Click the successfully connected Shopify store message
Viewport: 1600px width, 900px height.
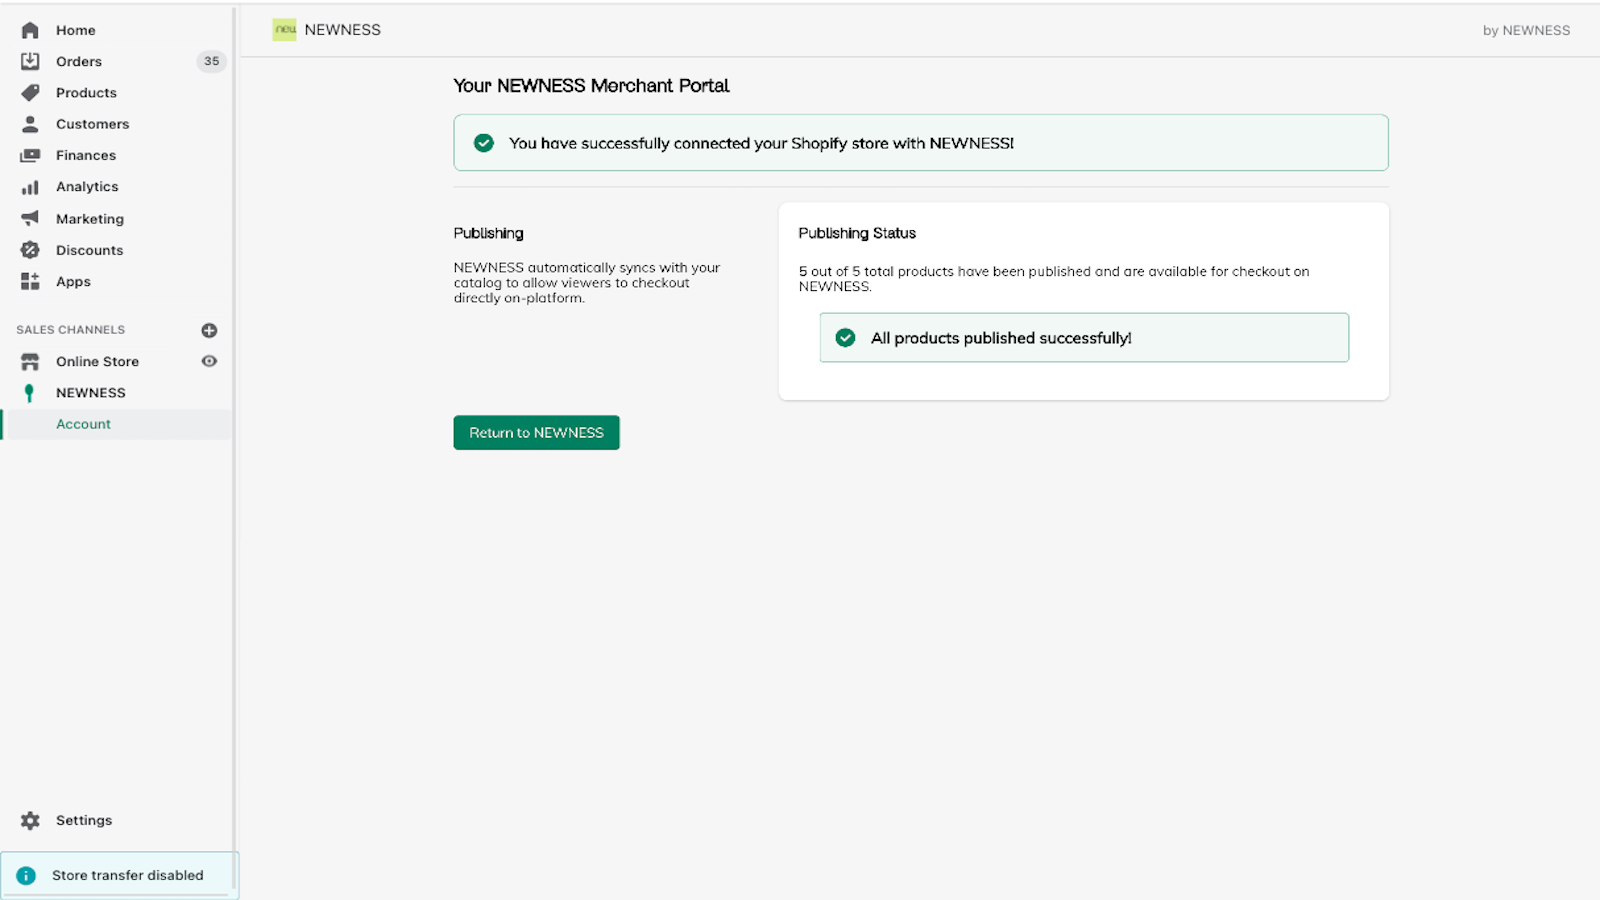click(761, 143)
